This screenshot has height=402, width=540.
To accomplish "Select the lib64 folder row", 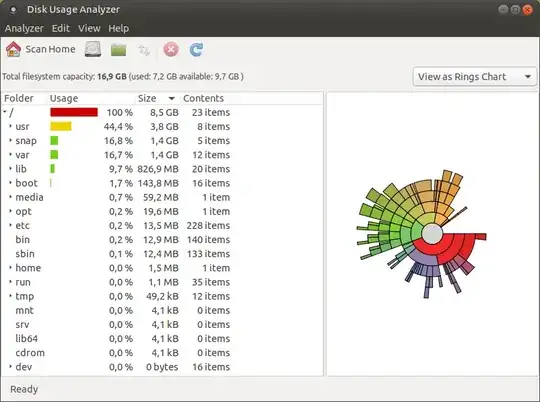I will (163, 338).
